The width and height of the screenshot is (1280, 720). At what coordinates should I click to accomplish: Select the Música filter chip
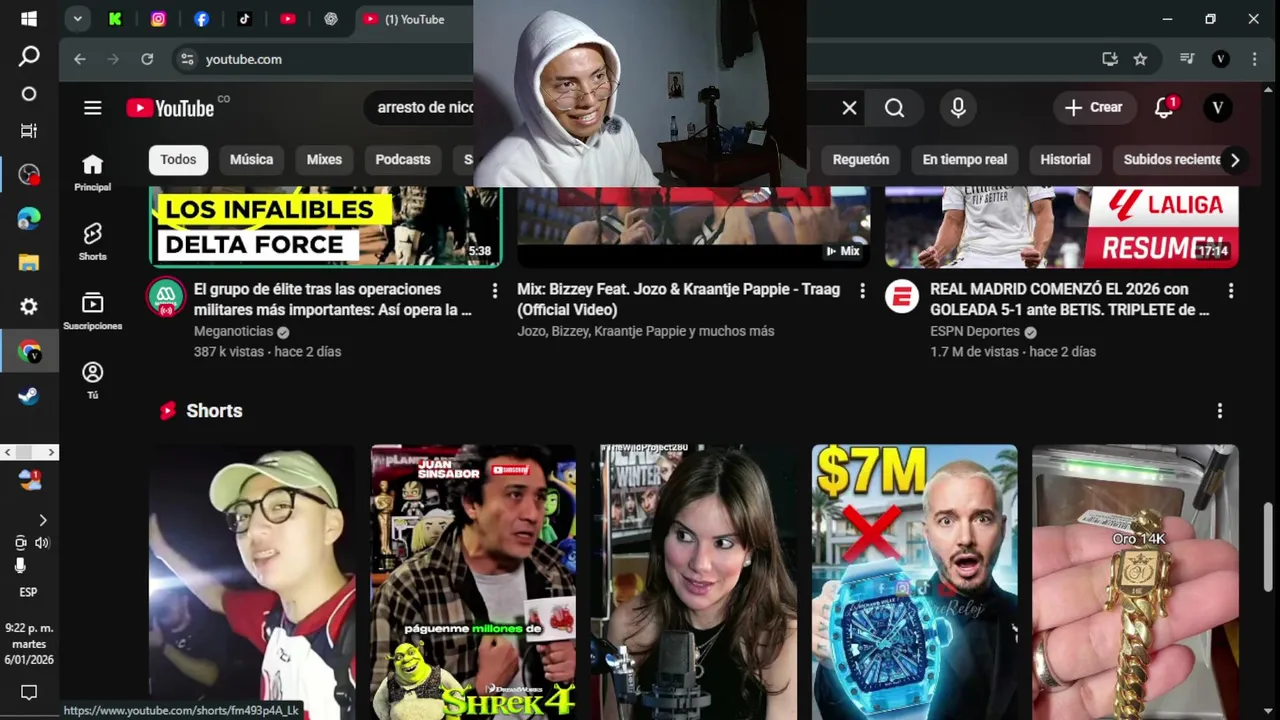click(x=251, y=160)
